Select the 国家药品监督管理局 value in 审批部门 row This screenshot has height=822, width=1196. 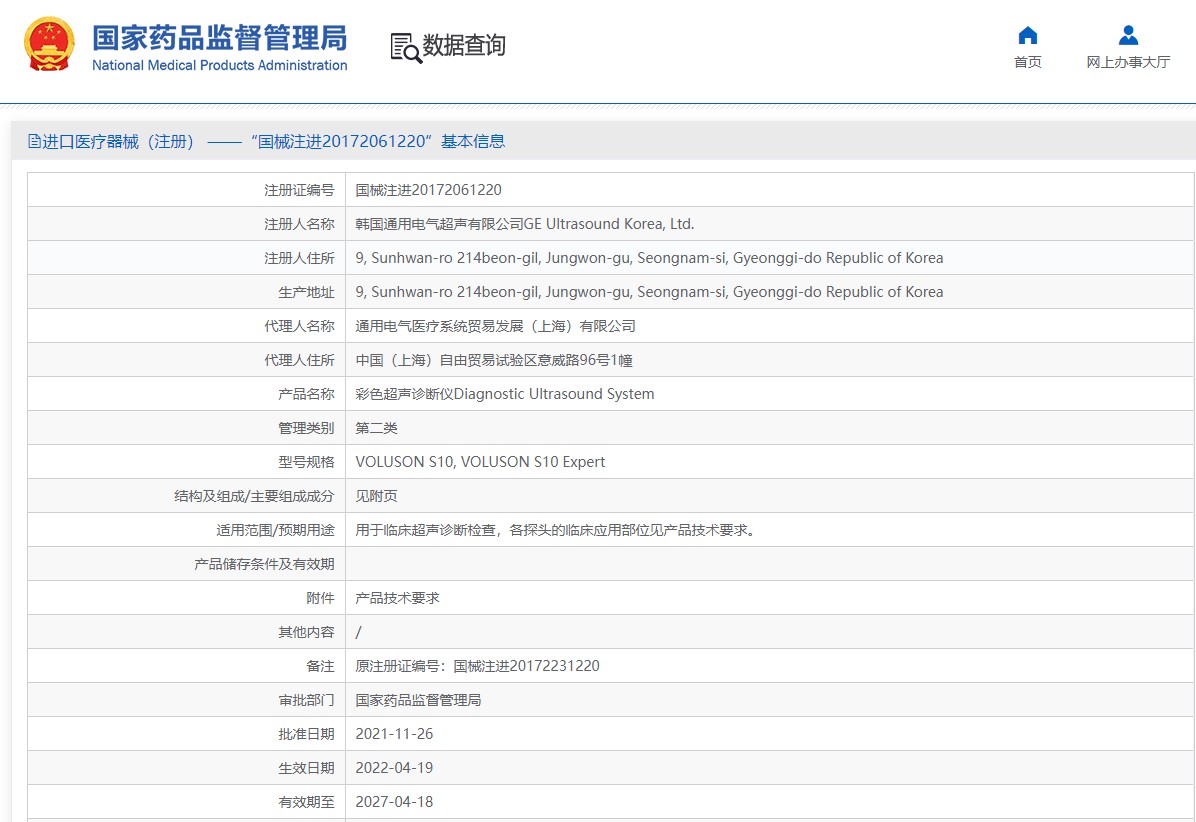pos(418,700)
